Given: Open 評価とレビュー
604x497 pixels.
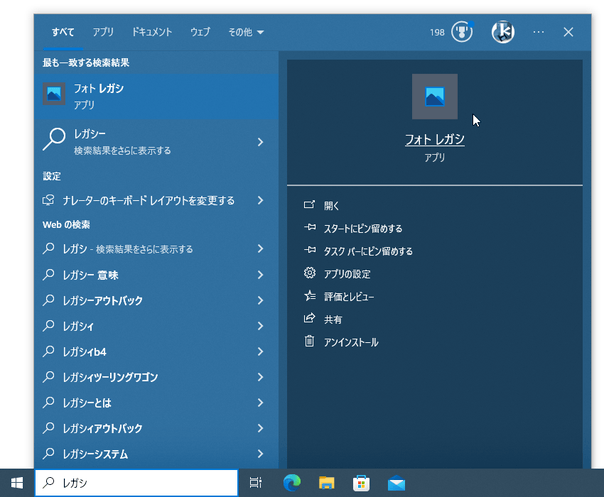Looking at the screenshot, I should (x=349, y=297).
